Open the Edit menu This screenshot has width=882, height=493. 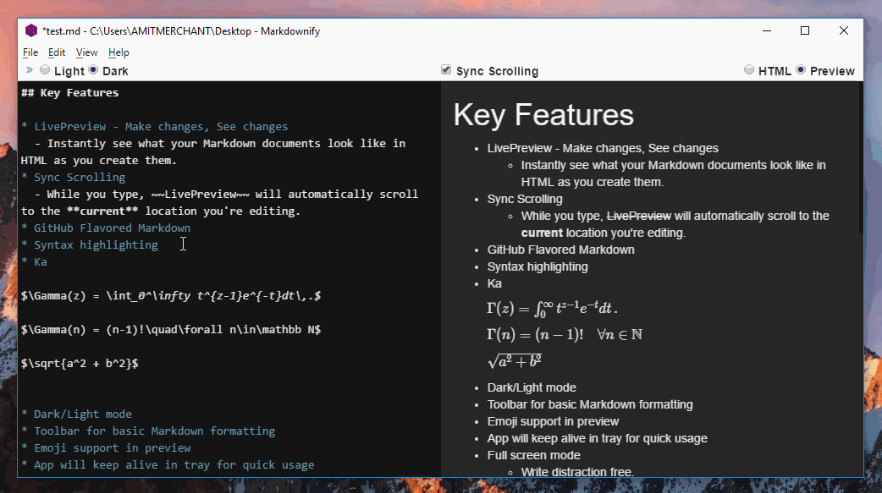[56, 52]
